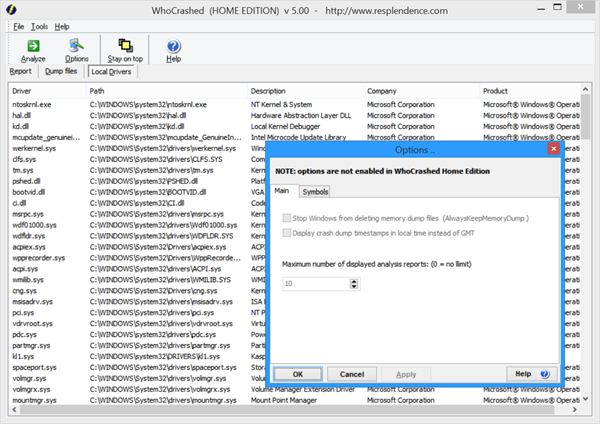The width and height of the screenshot is (600, 424).
Task: Open the Tools menu
Action: pyautogui.click(x=39, y=26)
